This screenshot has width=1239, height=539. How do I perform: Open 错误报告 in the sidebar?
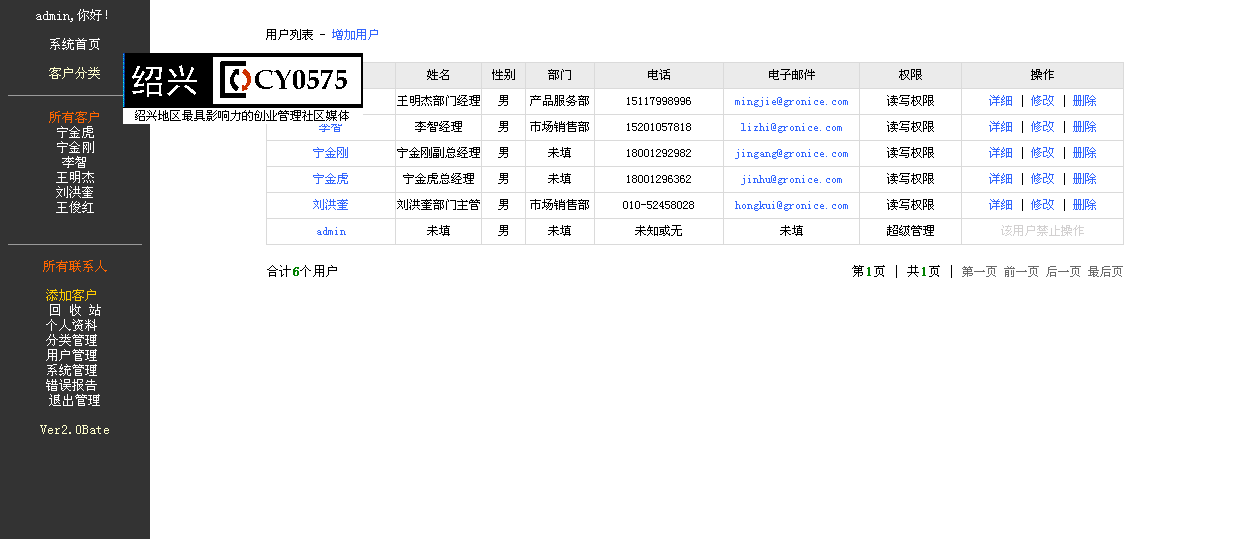coord(71,385)
